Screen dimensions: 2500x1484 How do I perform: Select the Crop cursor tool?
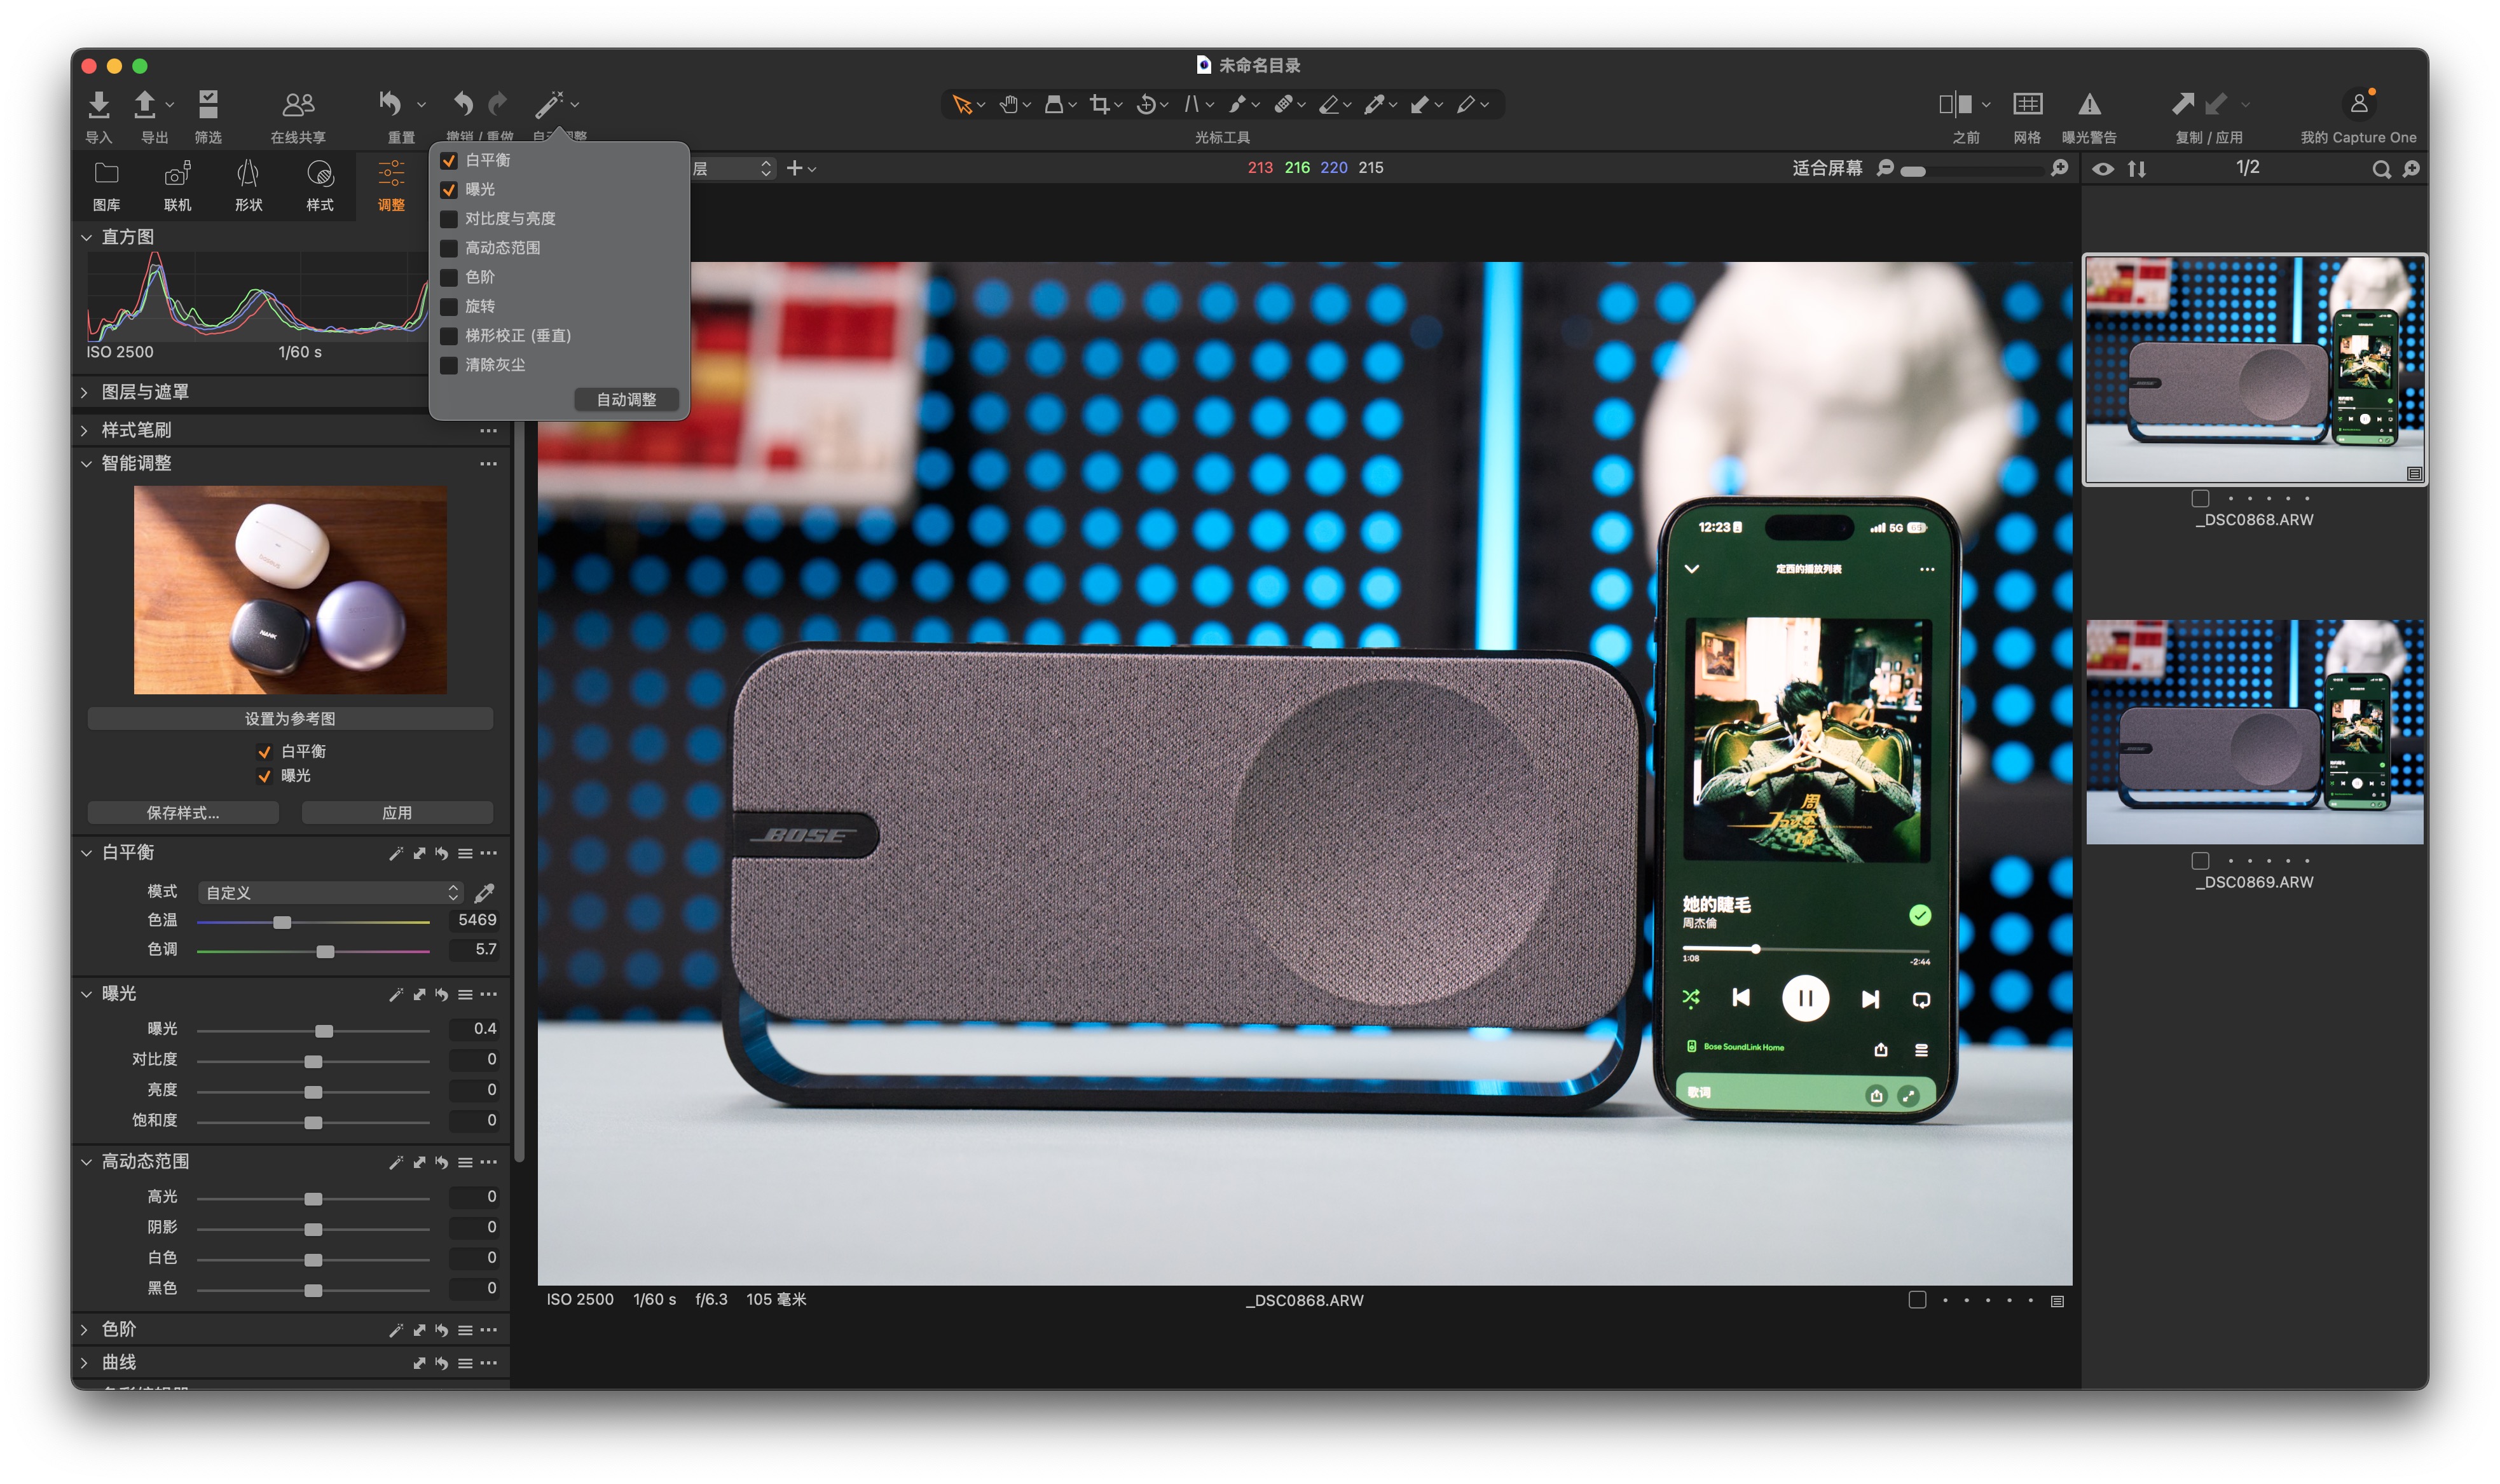coord(1100,104)
